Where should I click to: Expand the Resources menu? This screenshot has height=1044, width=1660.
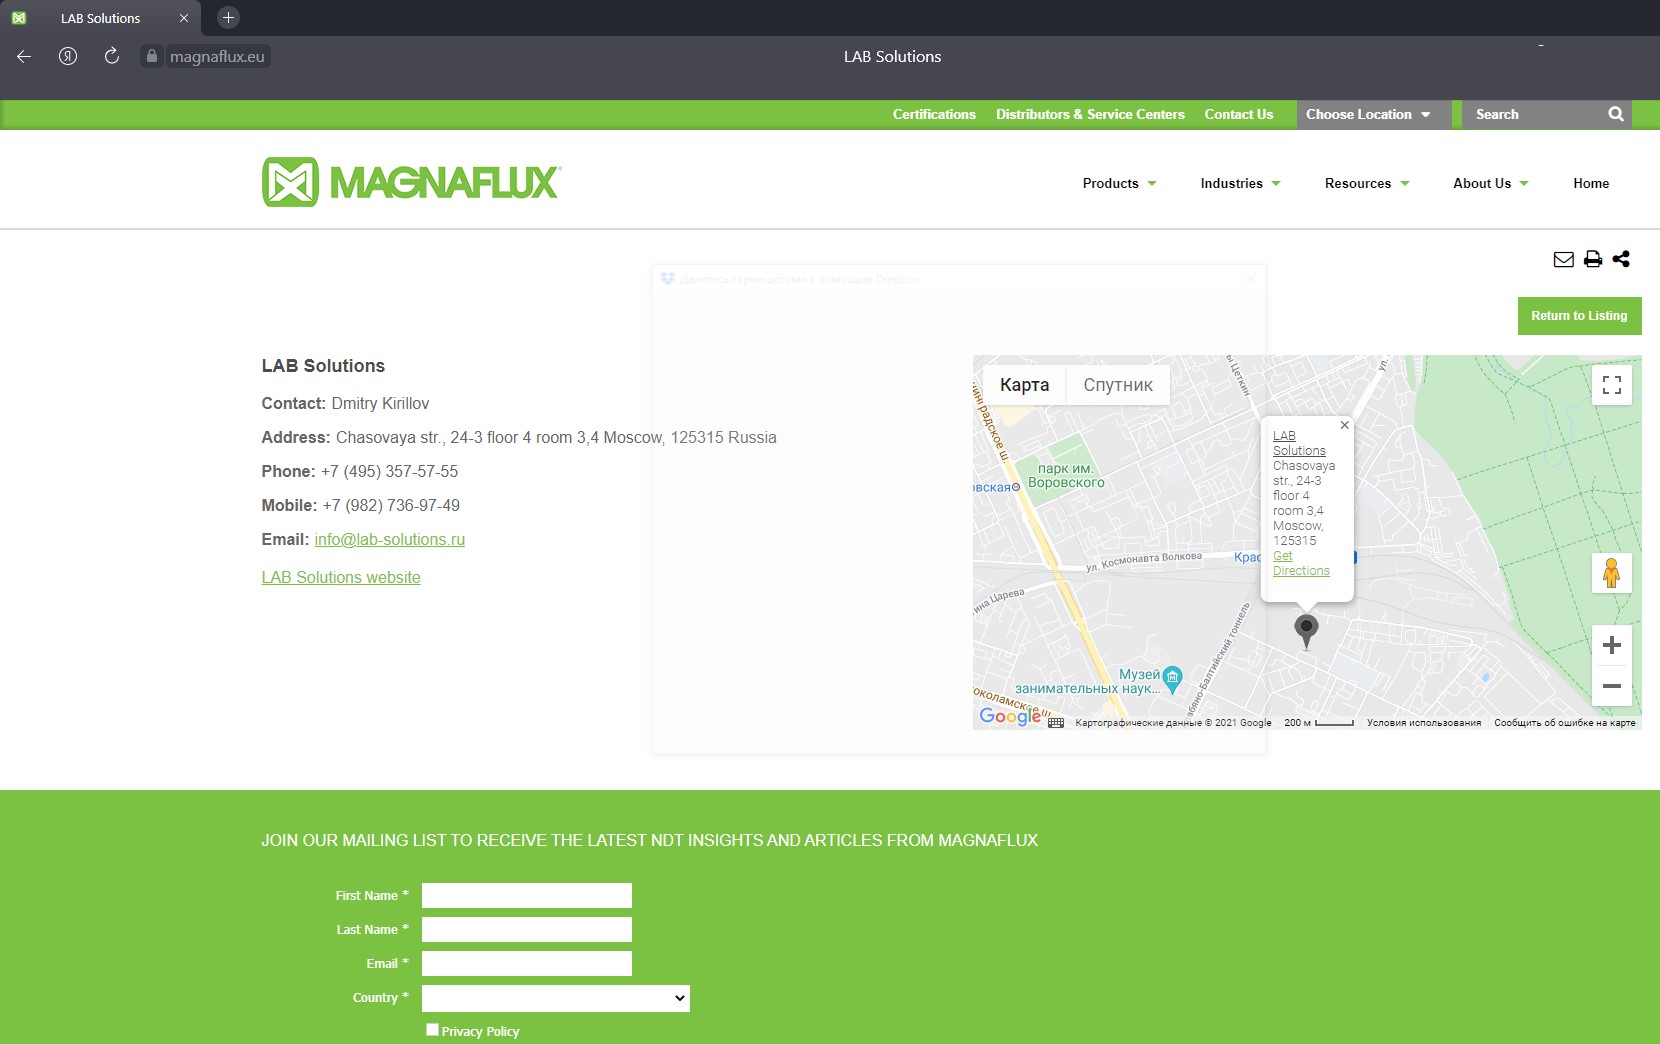1367,183
